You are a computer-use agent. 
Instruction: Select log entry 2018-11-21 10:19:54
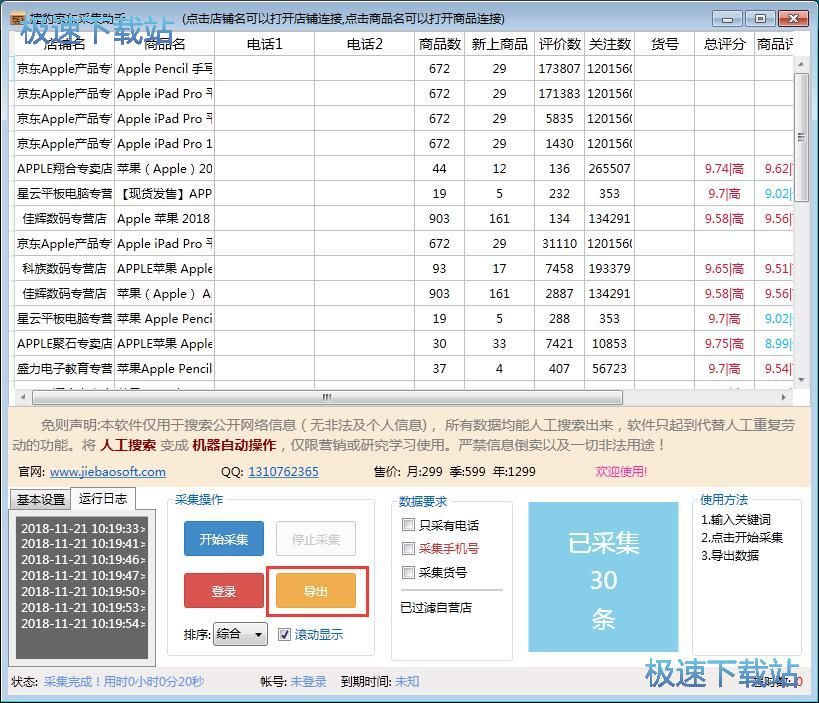point(83,624)
